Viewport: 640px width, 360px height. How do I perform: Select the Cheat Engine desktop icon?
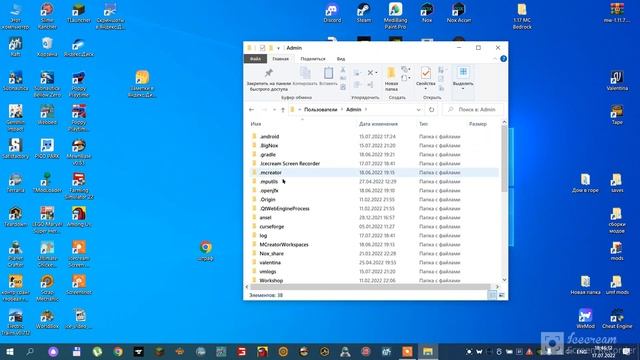point(617,318)
